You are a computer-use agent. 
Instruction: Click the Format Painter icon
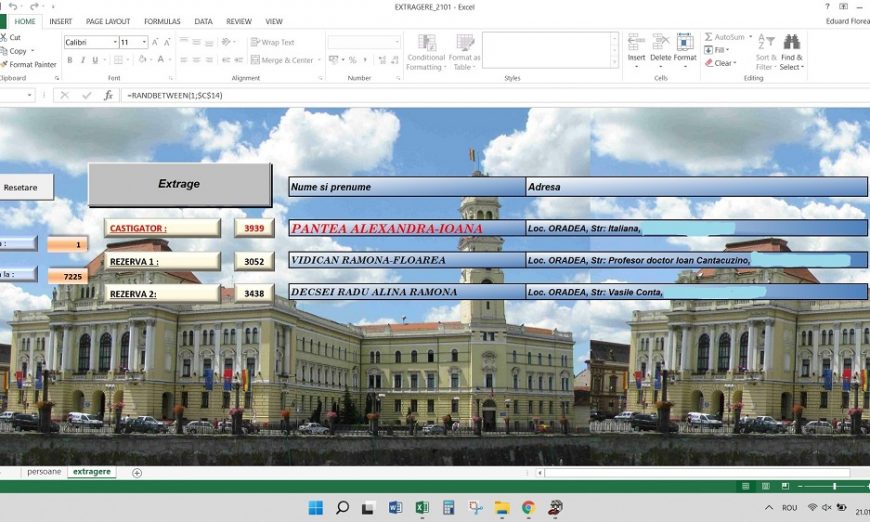click(4, 64)
